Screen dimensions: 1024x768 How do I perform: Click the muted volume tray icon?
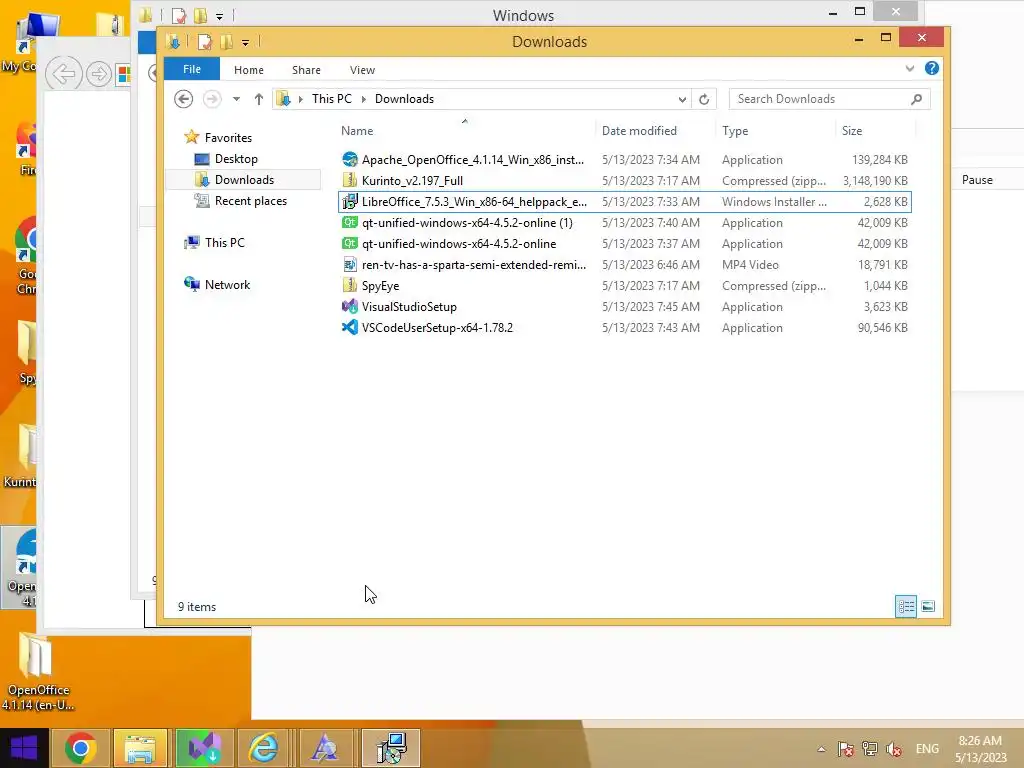tap(894, 749)
